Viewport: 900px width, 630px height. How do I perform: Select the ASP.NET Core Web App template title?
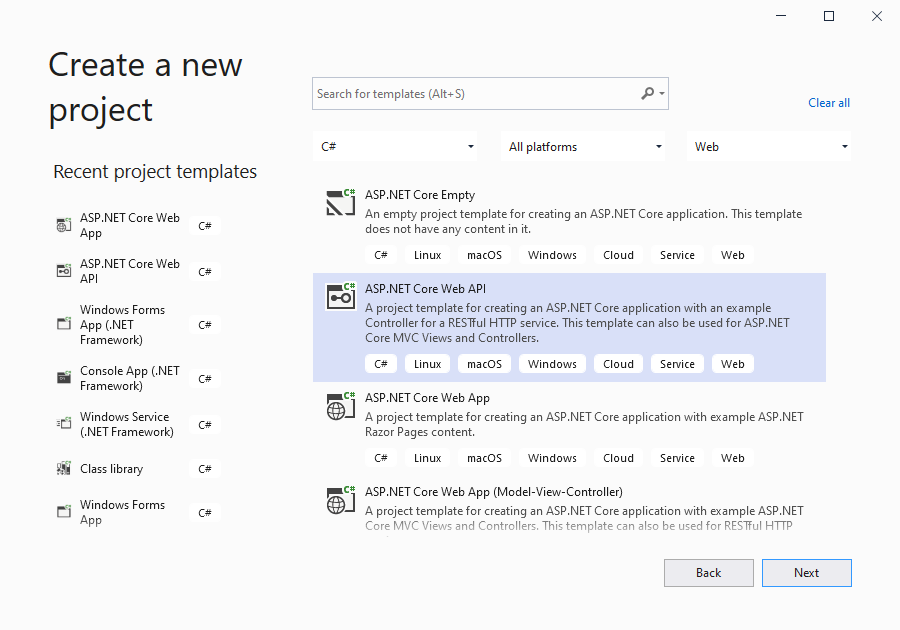coord(428,398)
